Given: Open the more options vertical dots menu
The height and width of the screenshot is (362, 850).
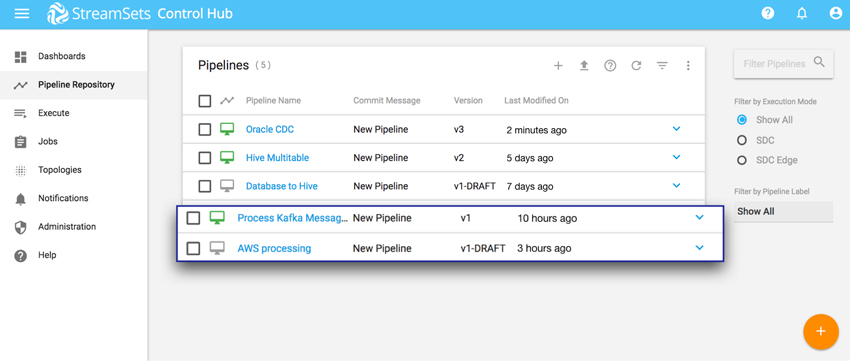Looking at the screenshot, I should click(688, 66).
